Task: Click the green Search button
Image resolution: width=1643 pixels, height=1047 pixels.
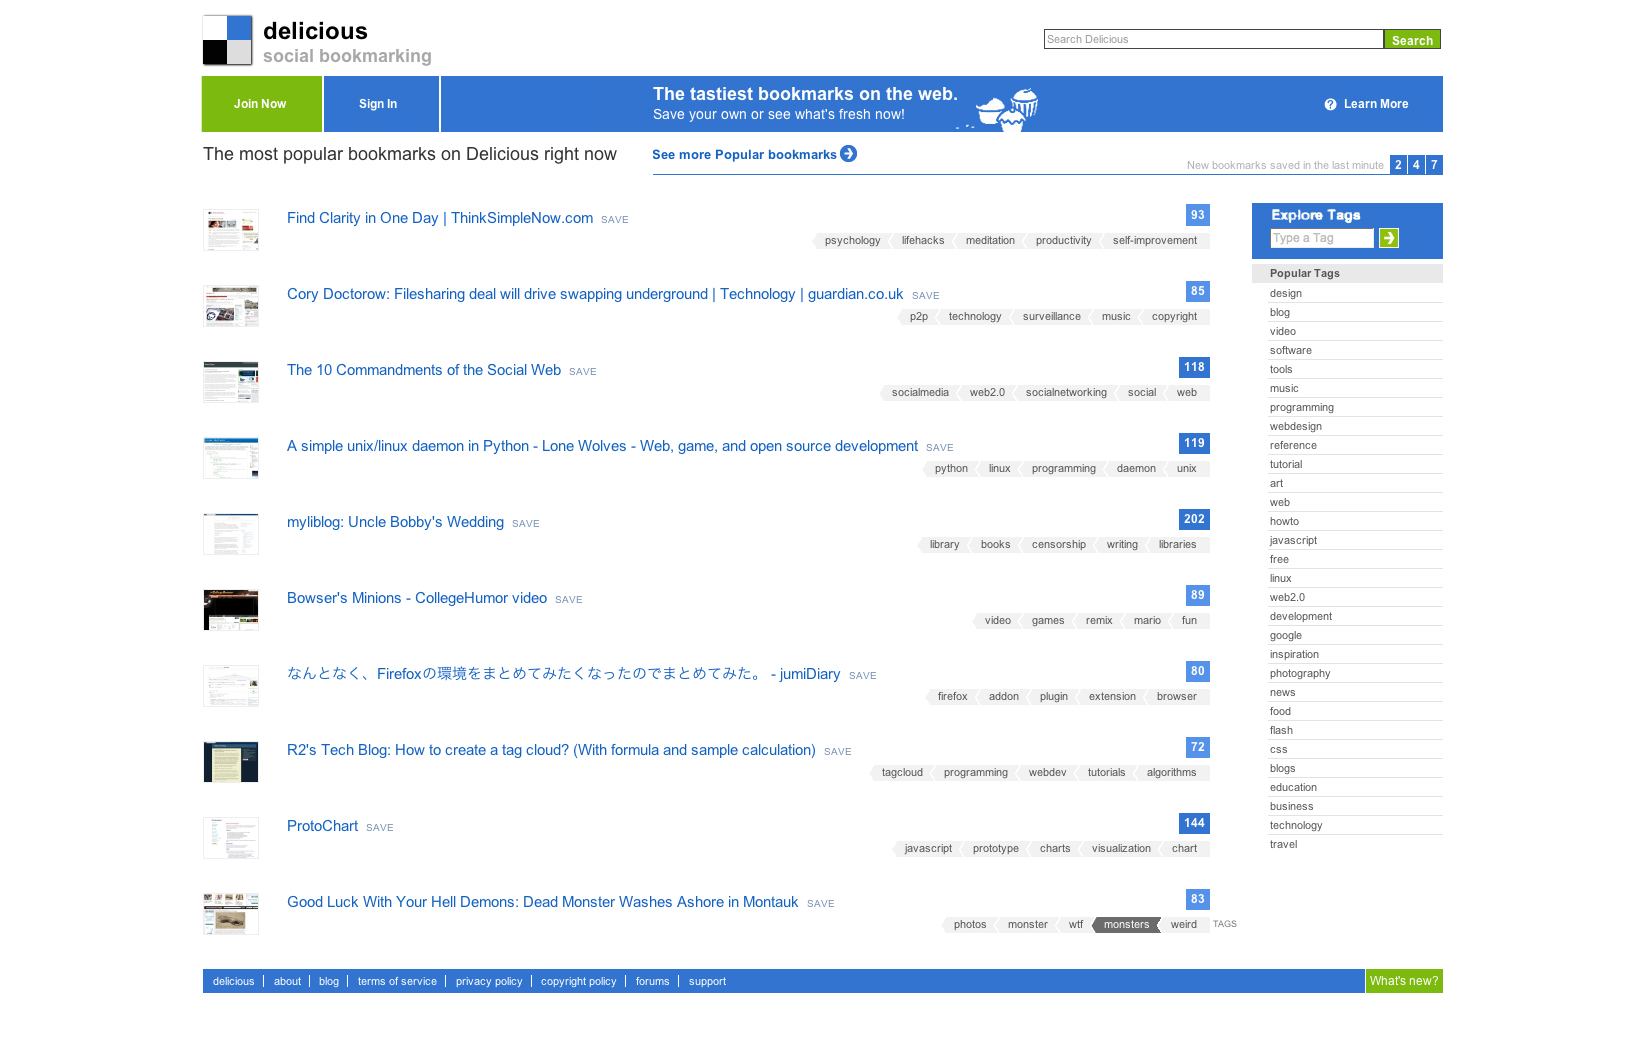Action: (1412, 39)
